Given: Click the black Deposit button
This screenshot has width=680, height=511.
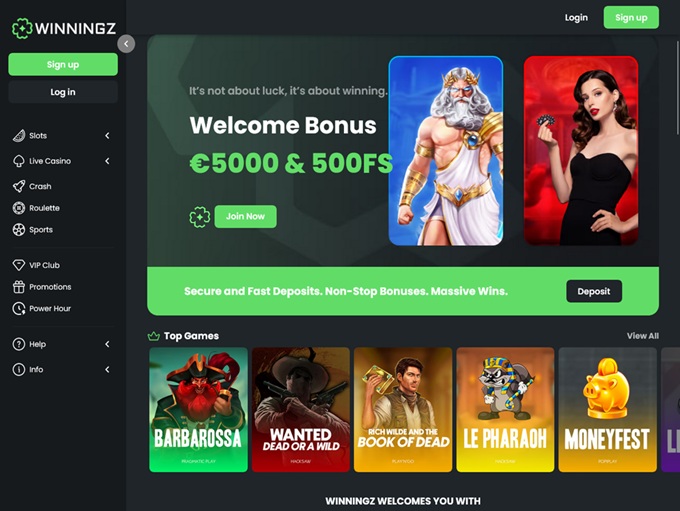Looking at the screenshot, I should (x=594, y=291).
